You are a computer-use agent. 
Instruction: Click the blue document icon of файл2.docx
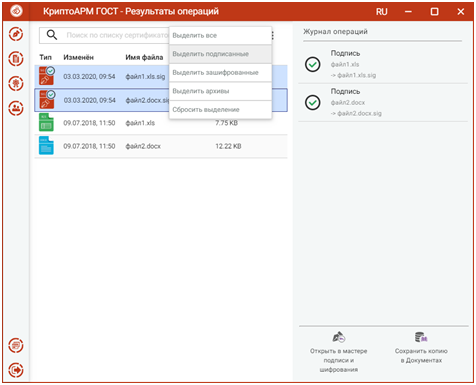[x=46, y=146]
